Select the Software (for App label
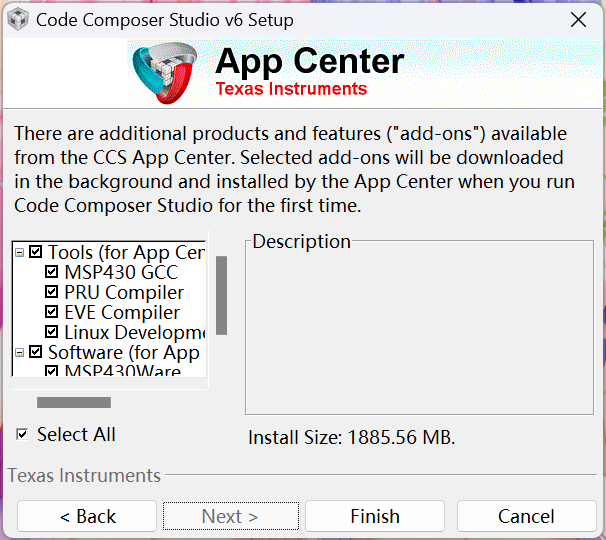Image resolution: width=606 pixels, height=540 pixels. 124,353
